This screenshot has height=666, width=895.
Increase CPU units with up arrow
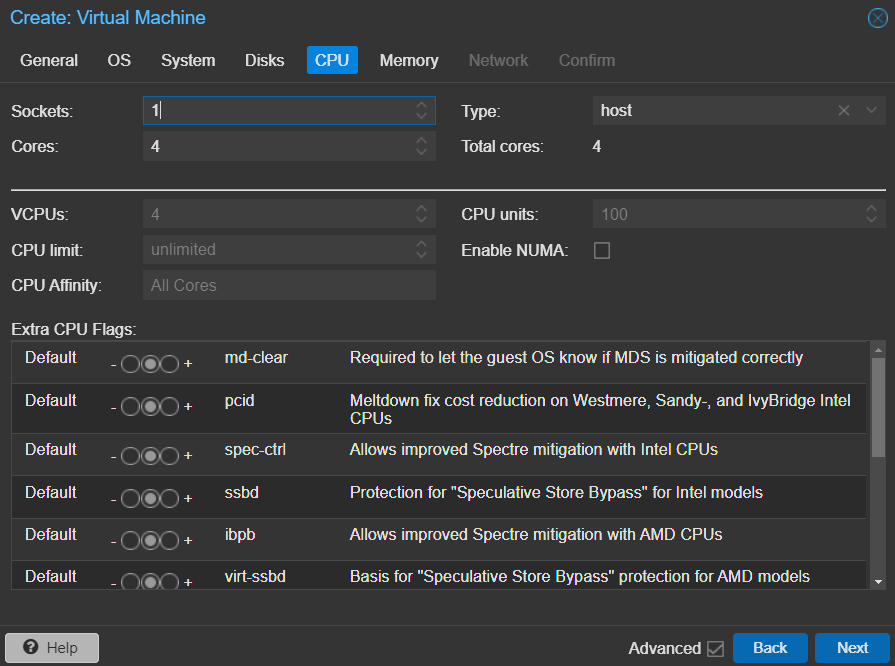(871, 209)
